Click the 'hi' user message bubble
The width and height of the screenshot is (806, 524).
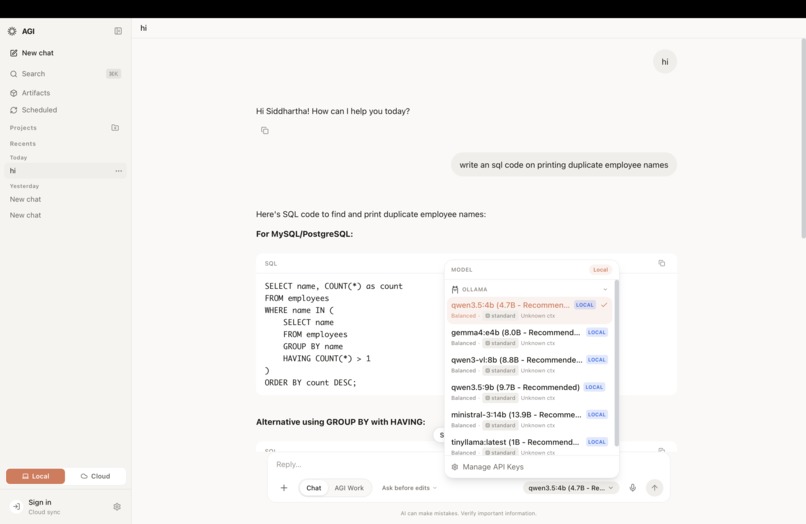665,62
